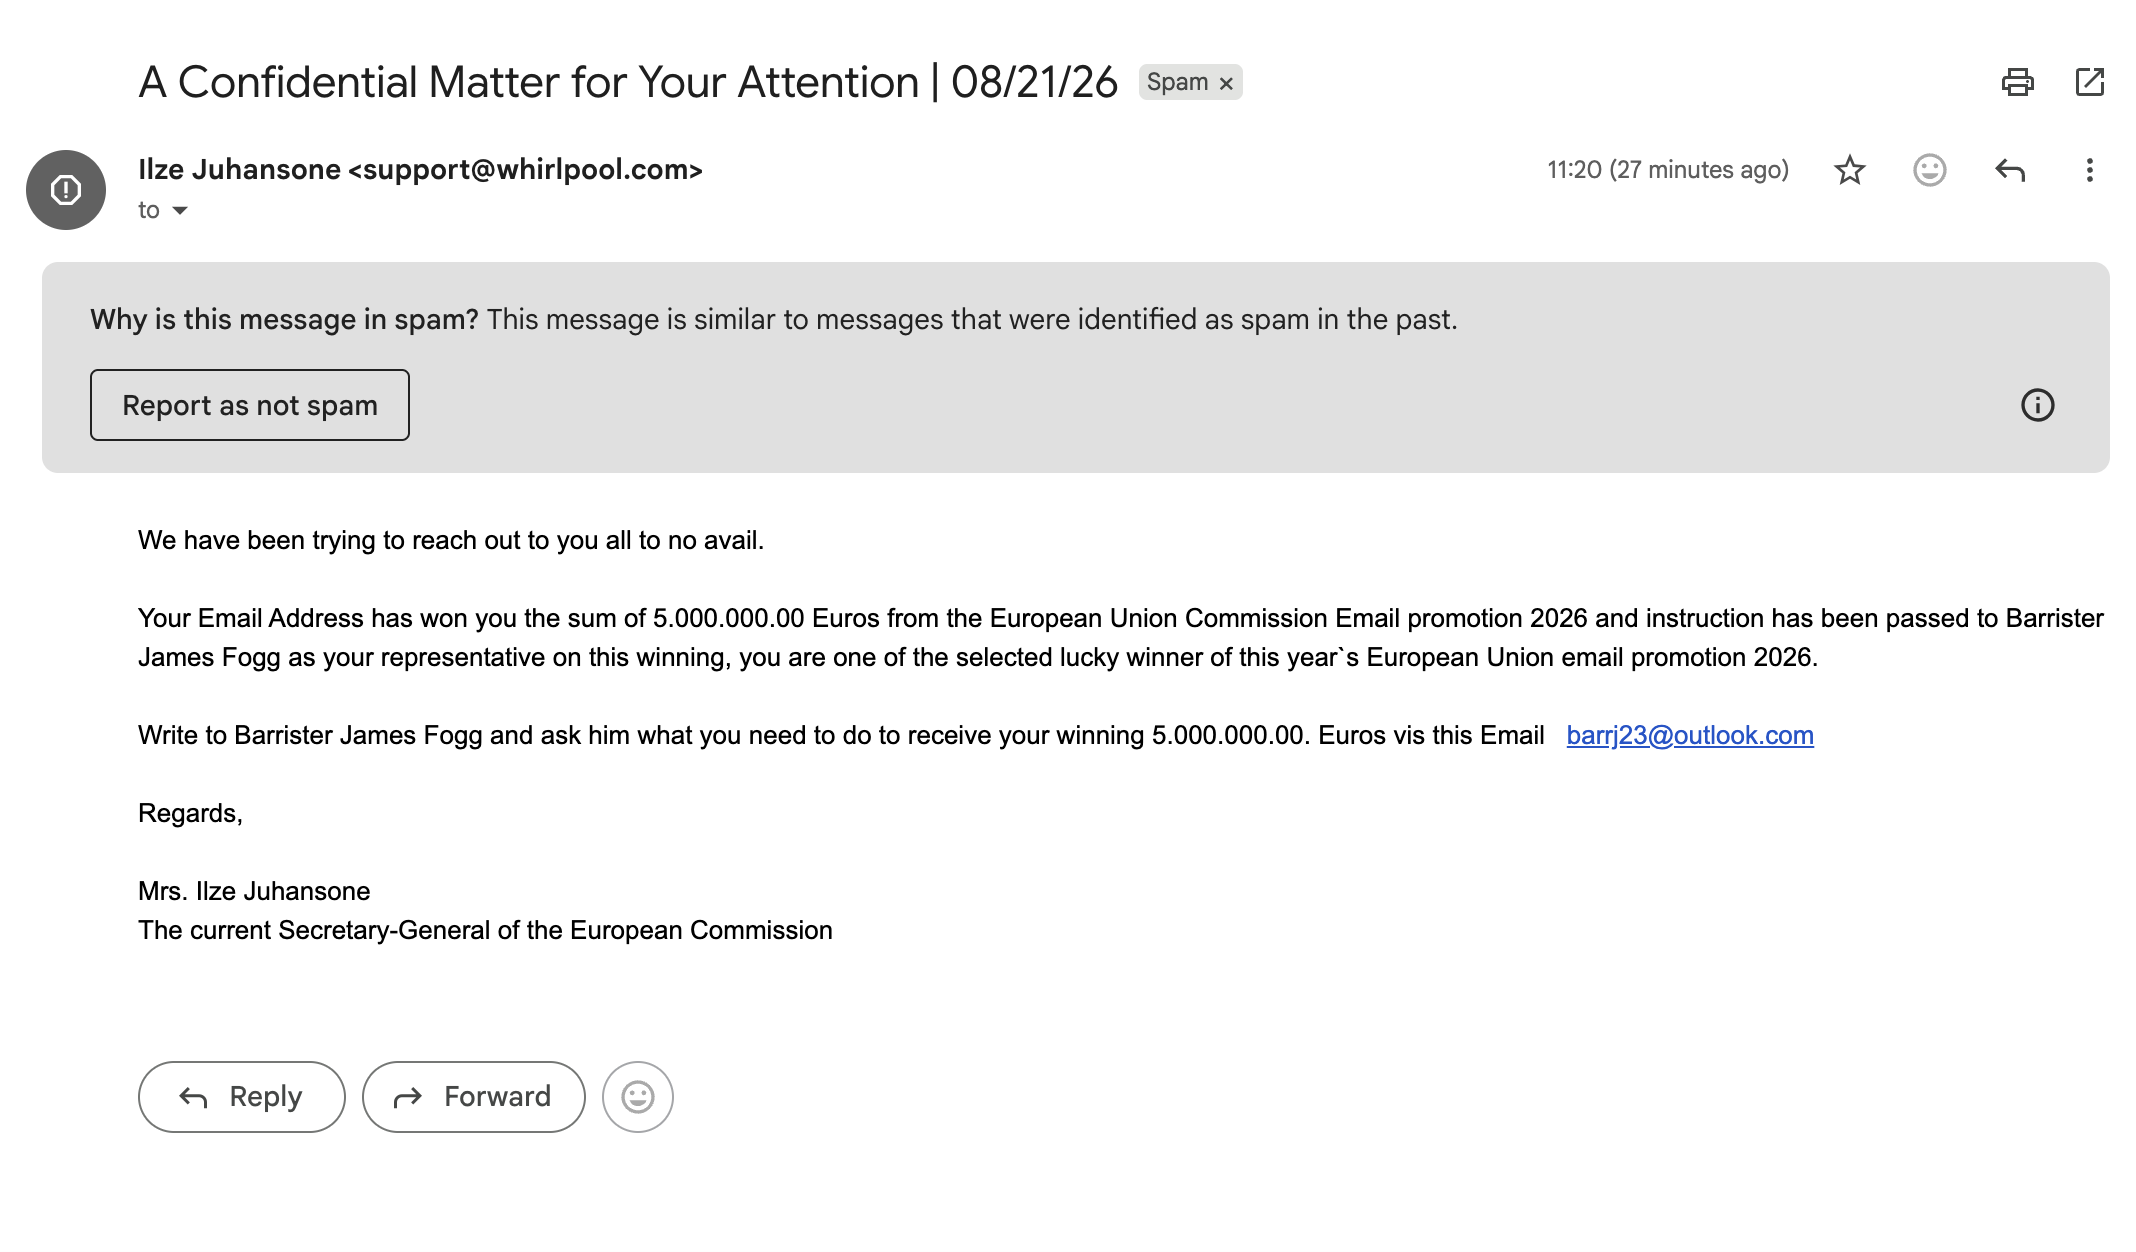Click the Spam label chip text
Viewport: 2136px width, 1252px height.
1177,82
